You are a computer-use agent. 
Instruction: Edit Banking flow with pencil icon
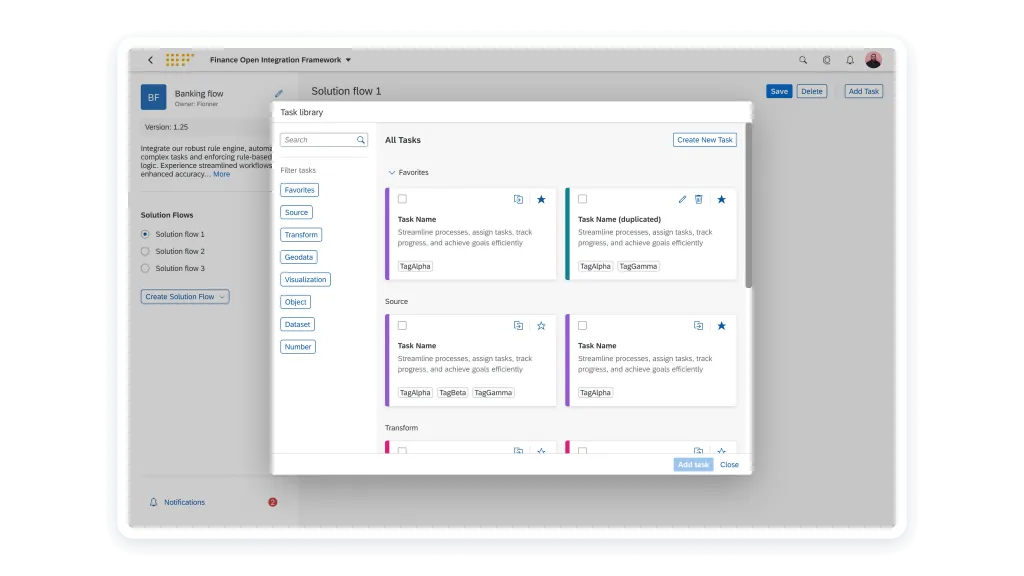pyautogui.click(x=279, y=93)
